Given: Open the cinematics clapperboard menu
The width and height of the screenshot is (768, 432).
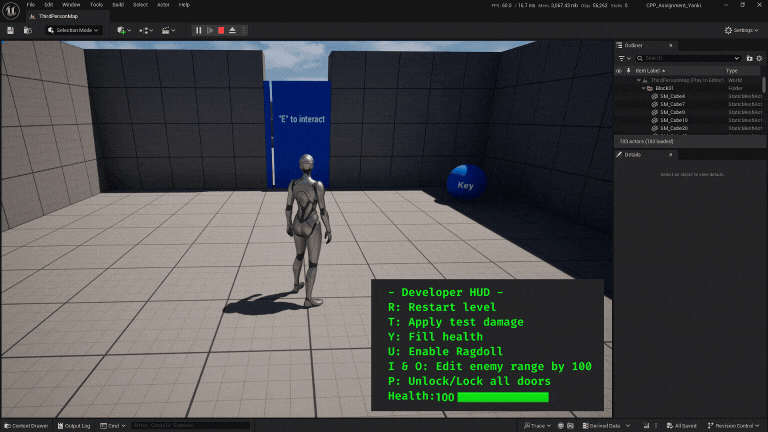Looking at the screenshot, I should [168, 30].
